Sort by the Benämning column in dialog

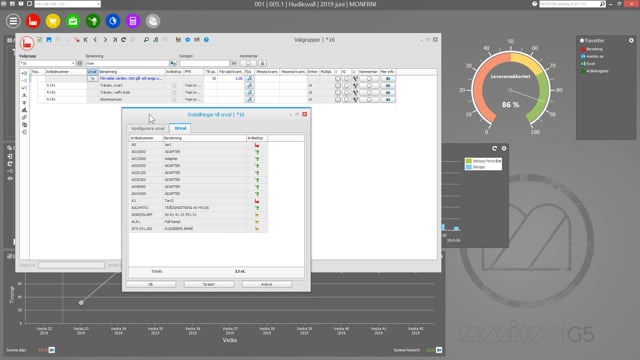[x=204, y=138]
